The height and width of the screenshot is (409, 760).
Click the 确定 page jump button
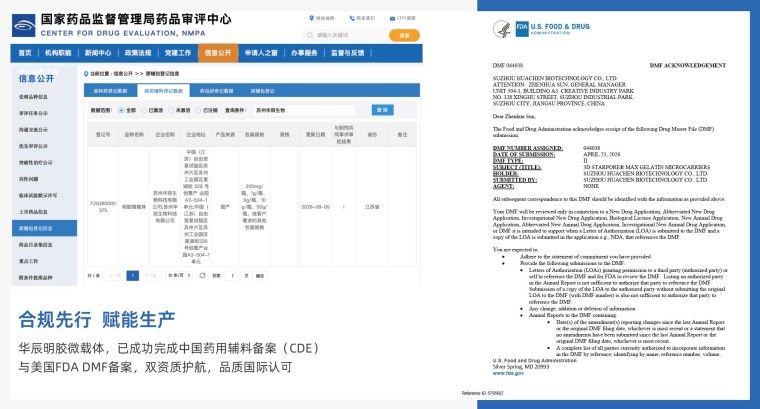[260, 276]
